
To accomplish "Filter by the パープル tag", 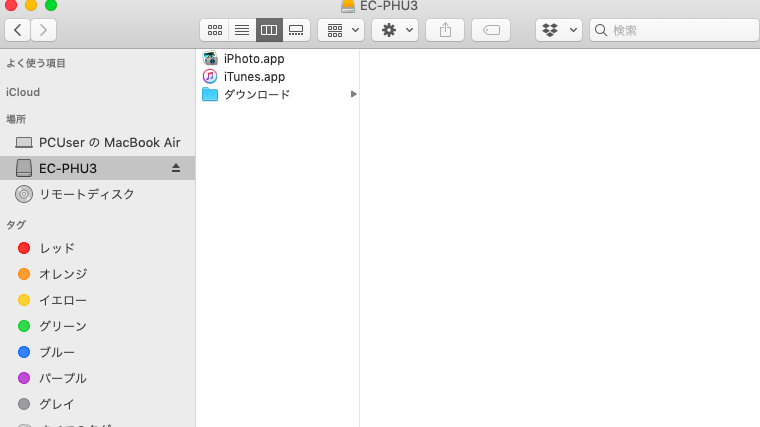I will coord(97,378).
